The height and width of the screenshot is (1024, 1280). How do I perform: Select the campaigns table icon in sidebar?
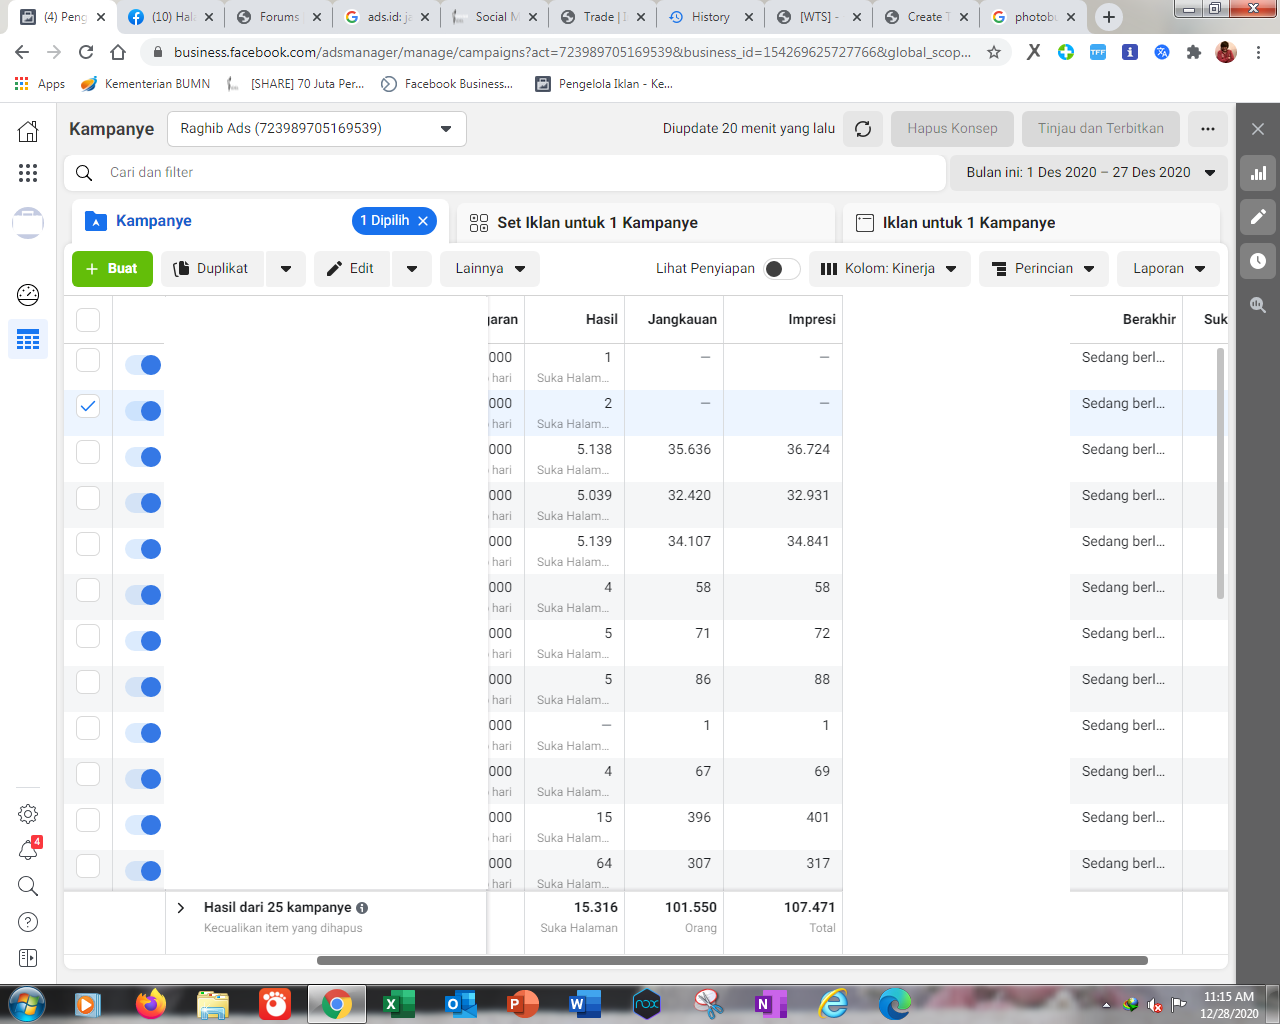(28, 340)
